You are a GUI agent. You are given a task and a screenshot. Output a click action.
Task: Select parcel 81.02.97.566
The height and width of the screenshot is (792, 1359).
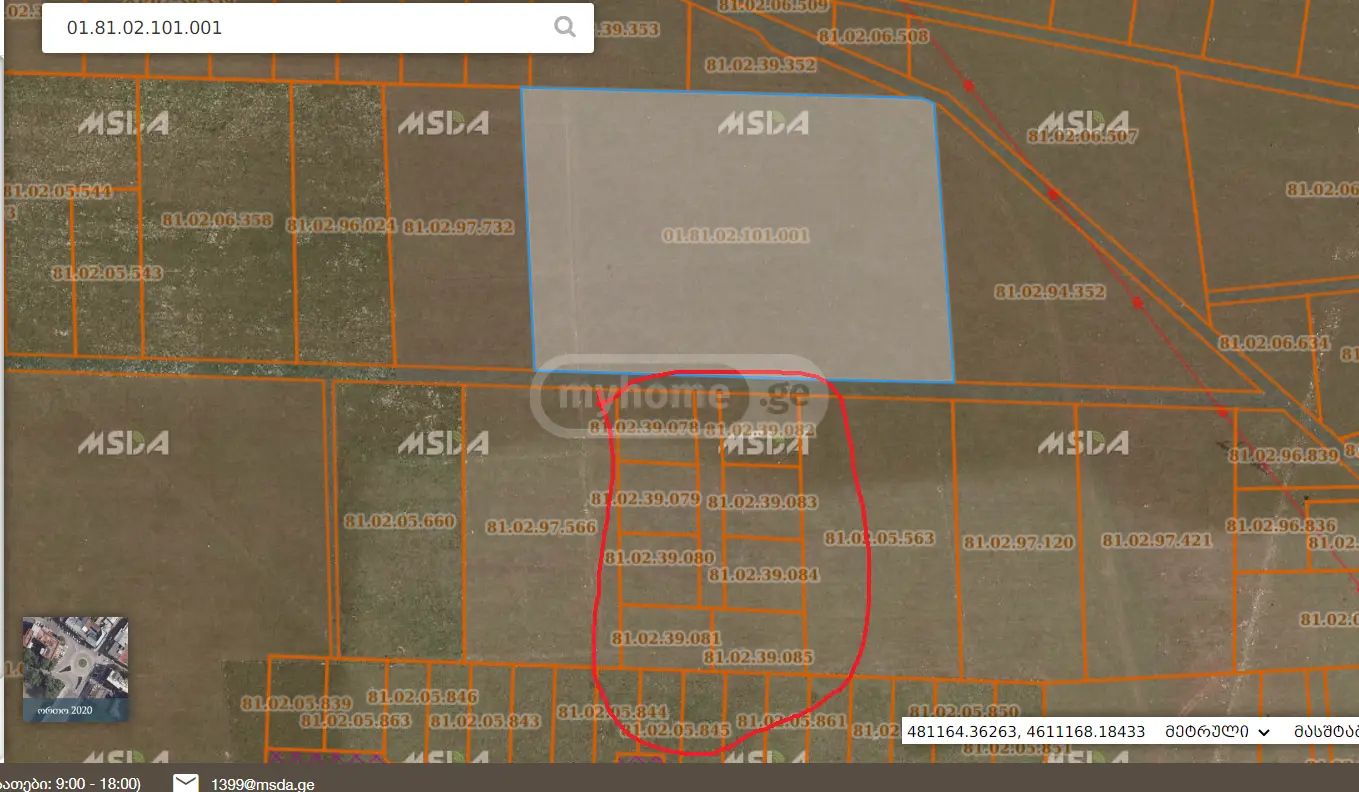tap(541, 527)
